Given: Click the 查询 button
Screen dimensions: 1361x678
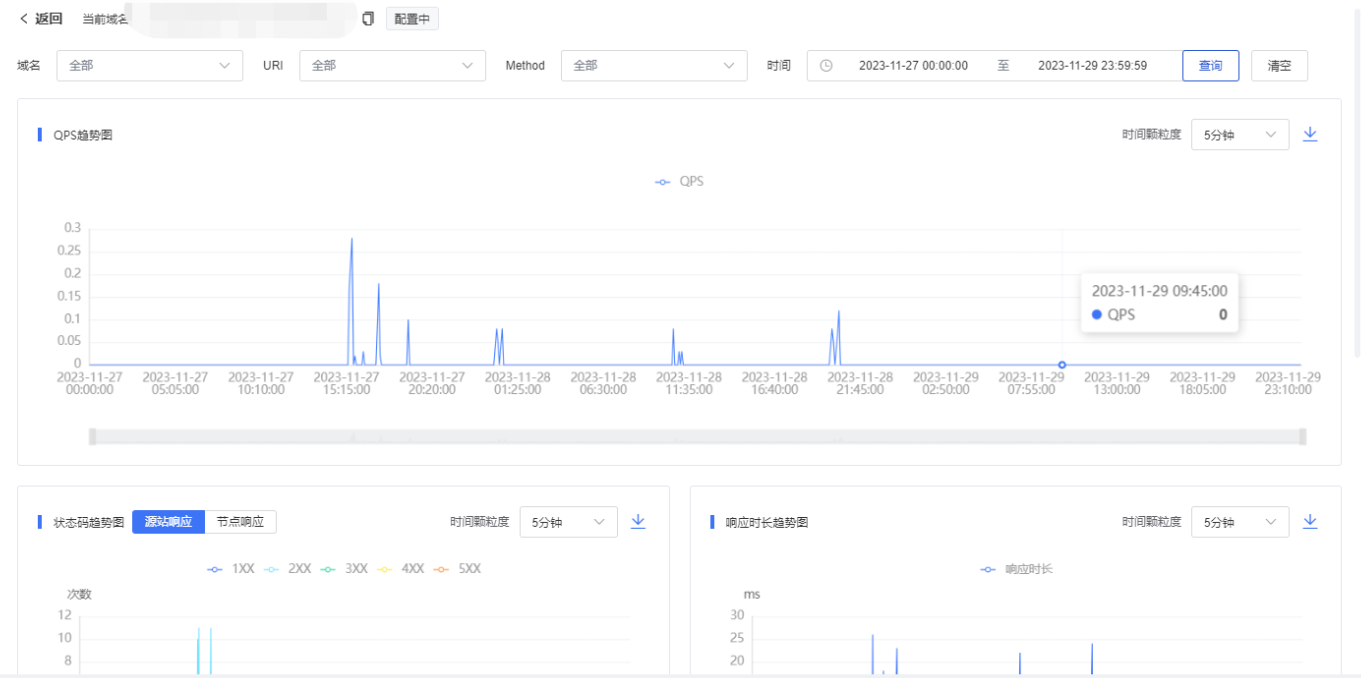Looking at the screenshot, I should click(x=1210, y=66).
